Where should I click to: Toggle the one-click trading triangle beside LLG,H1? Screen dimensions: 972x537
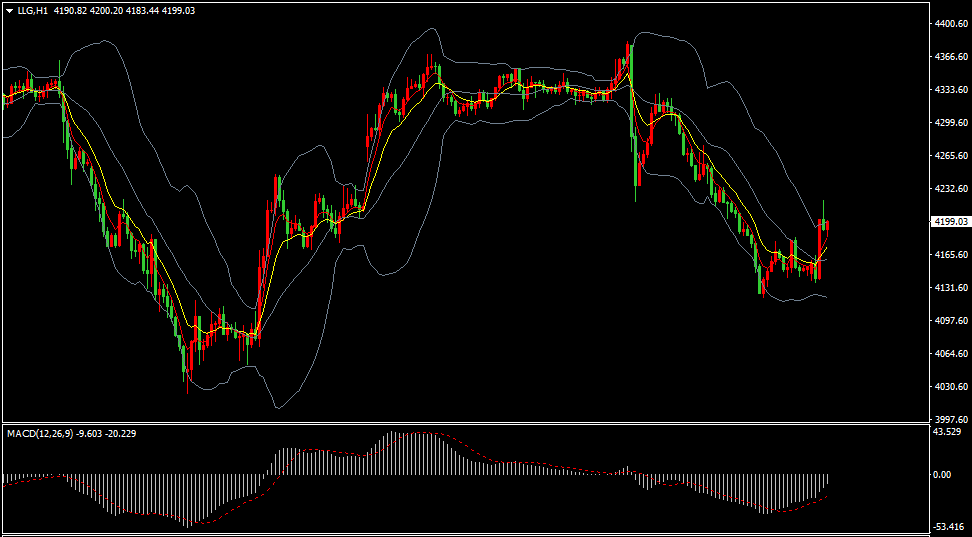(x=9, y=11)
